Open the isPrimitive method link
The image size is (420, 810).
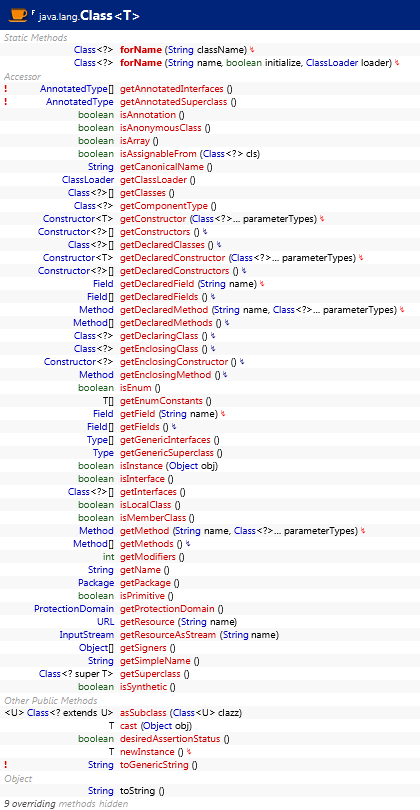pyautogui.click(x=143, y=596)
